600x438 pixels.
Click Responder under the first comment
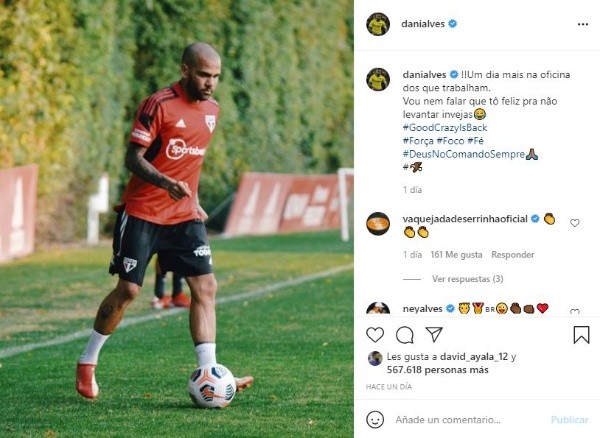512,254
